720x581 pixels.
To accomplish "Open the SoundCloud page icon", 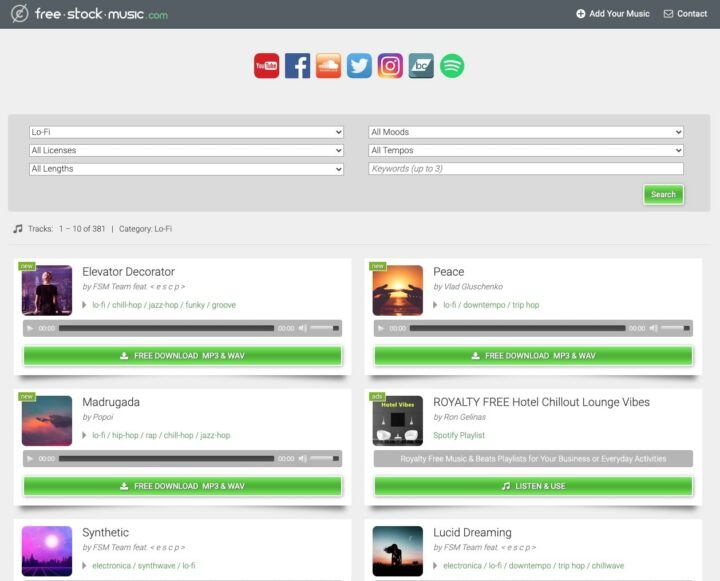I will coord(328,66).
